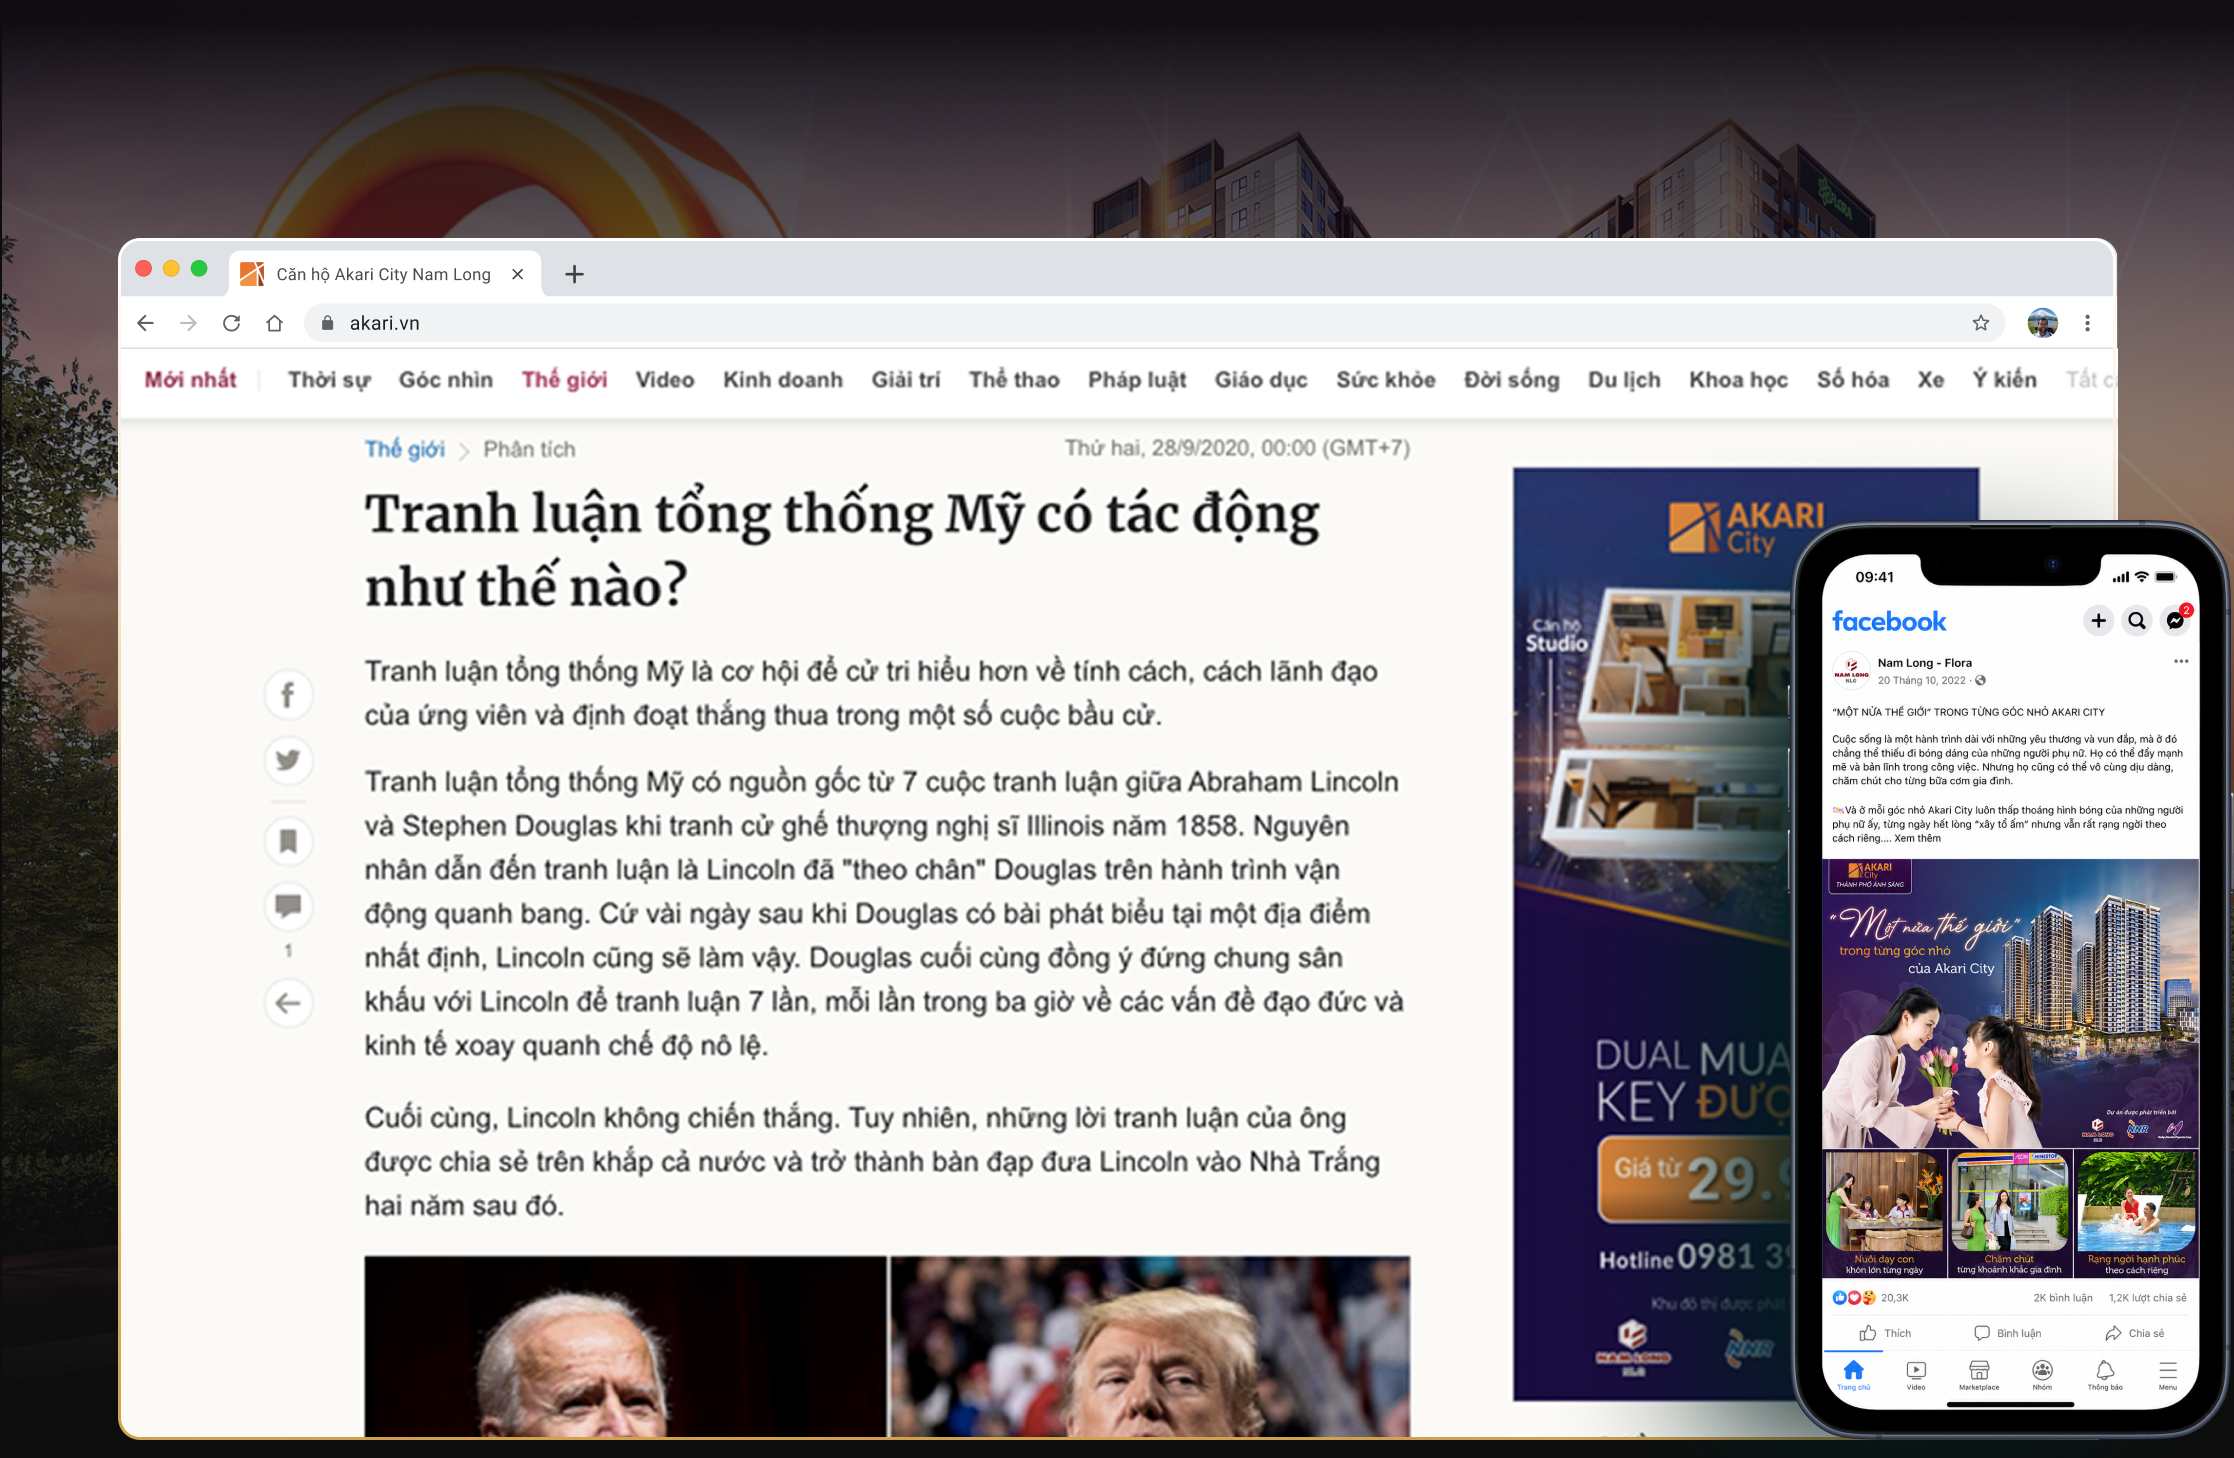The height and width of the screenshot is (1458, 2234).
Task: Go to Xe section
Action: coord(1931,380)
